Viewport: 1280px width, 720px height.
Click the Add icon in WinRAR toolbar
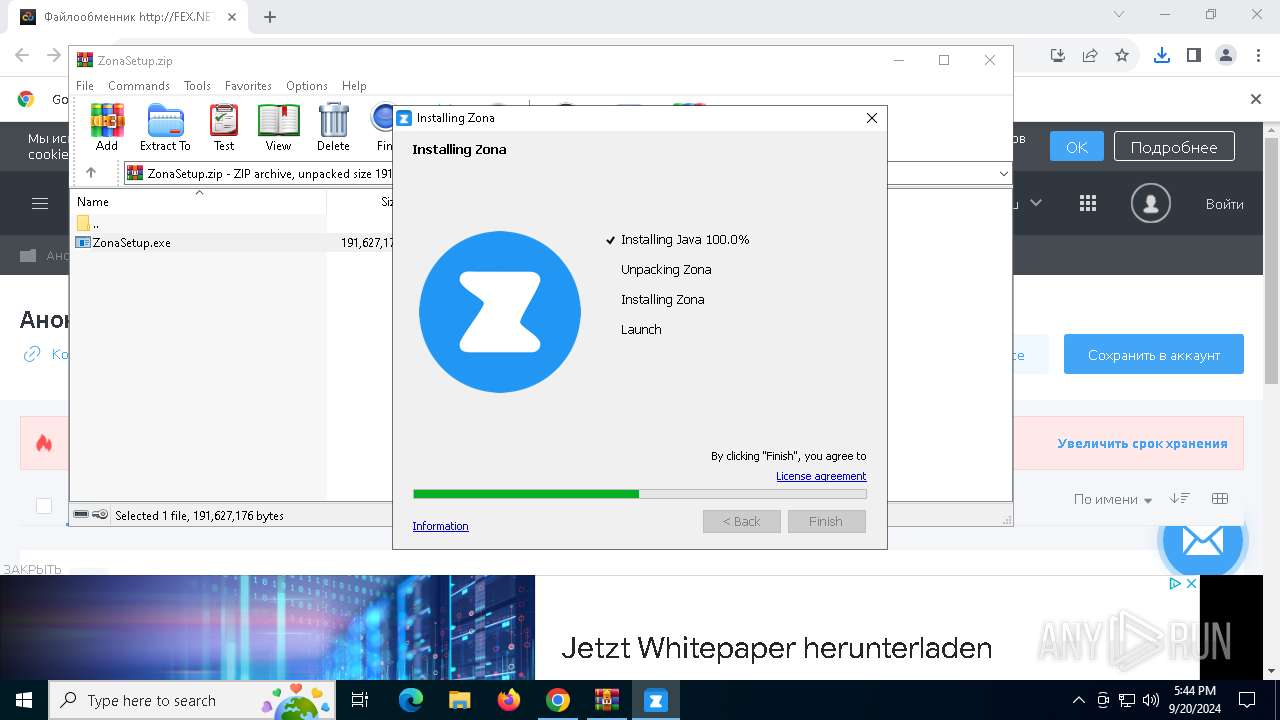point(107,127)
